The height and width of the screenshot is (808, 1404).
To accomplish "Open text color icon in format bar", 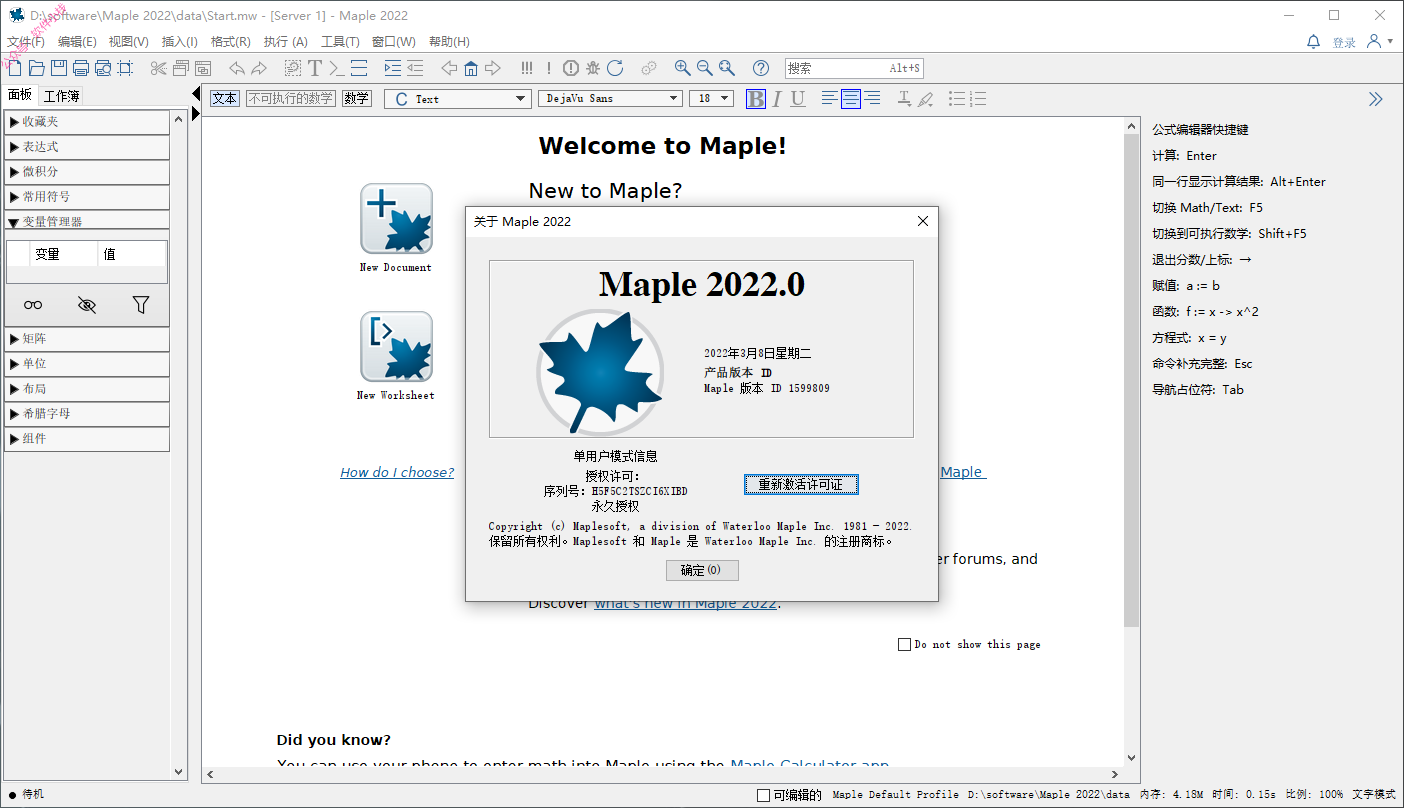I will (904, 98).
